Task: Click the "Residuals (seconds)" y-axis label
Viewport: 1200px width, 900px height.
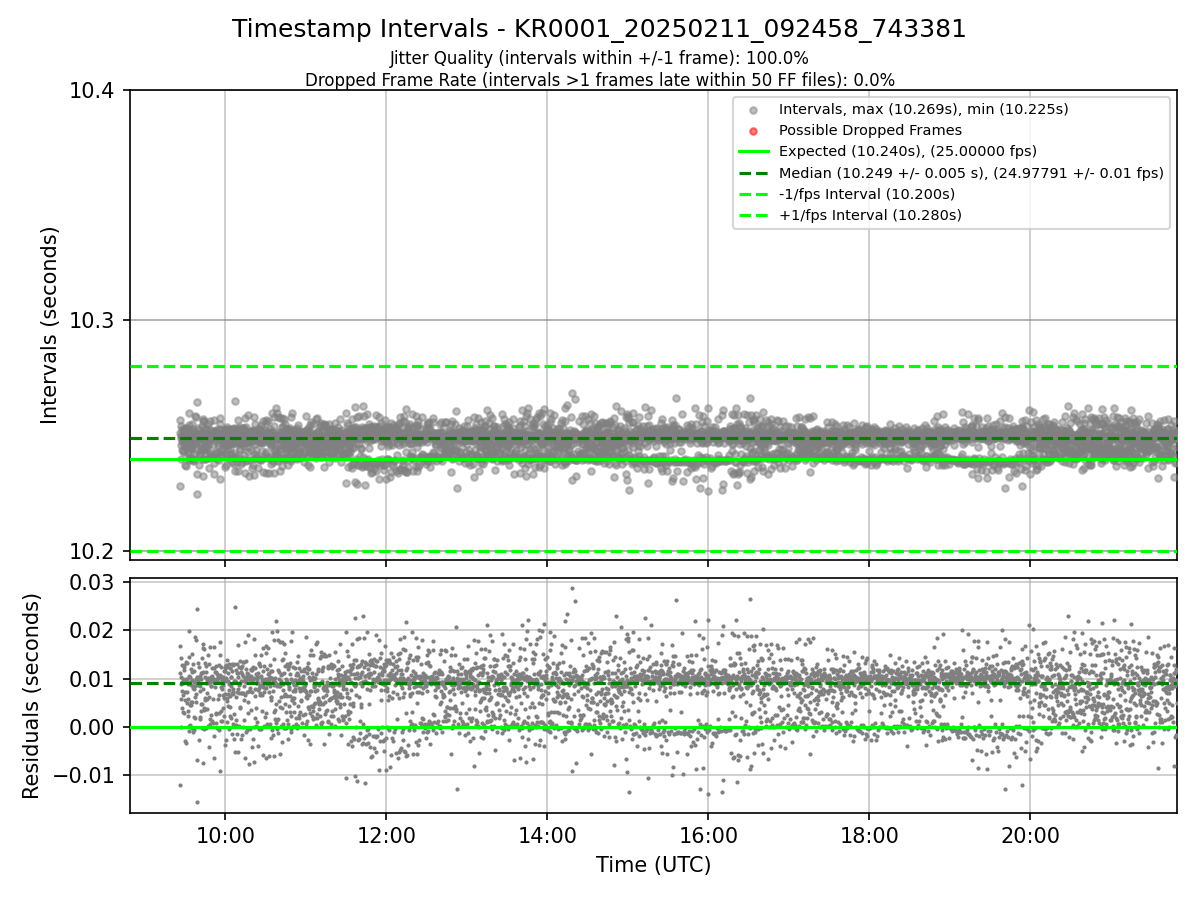Action: pyautogui.click(x=31, y=696)
